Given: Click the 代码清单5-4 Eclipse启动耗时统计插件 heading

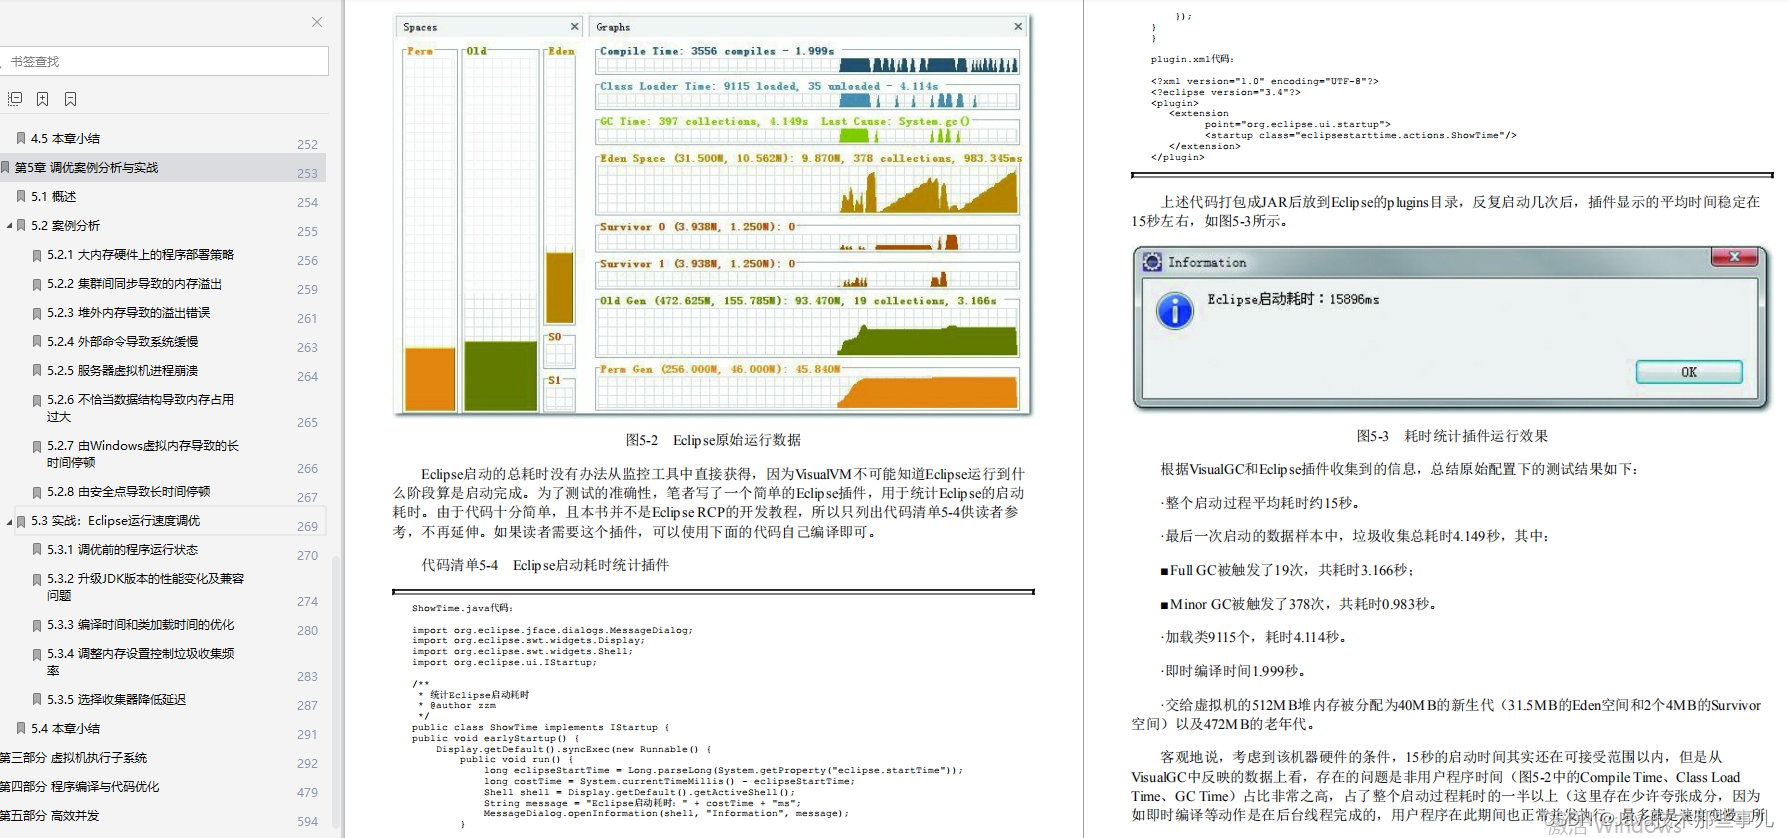Looking at the screenshot, I should click(545, 565).
